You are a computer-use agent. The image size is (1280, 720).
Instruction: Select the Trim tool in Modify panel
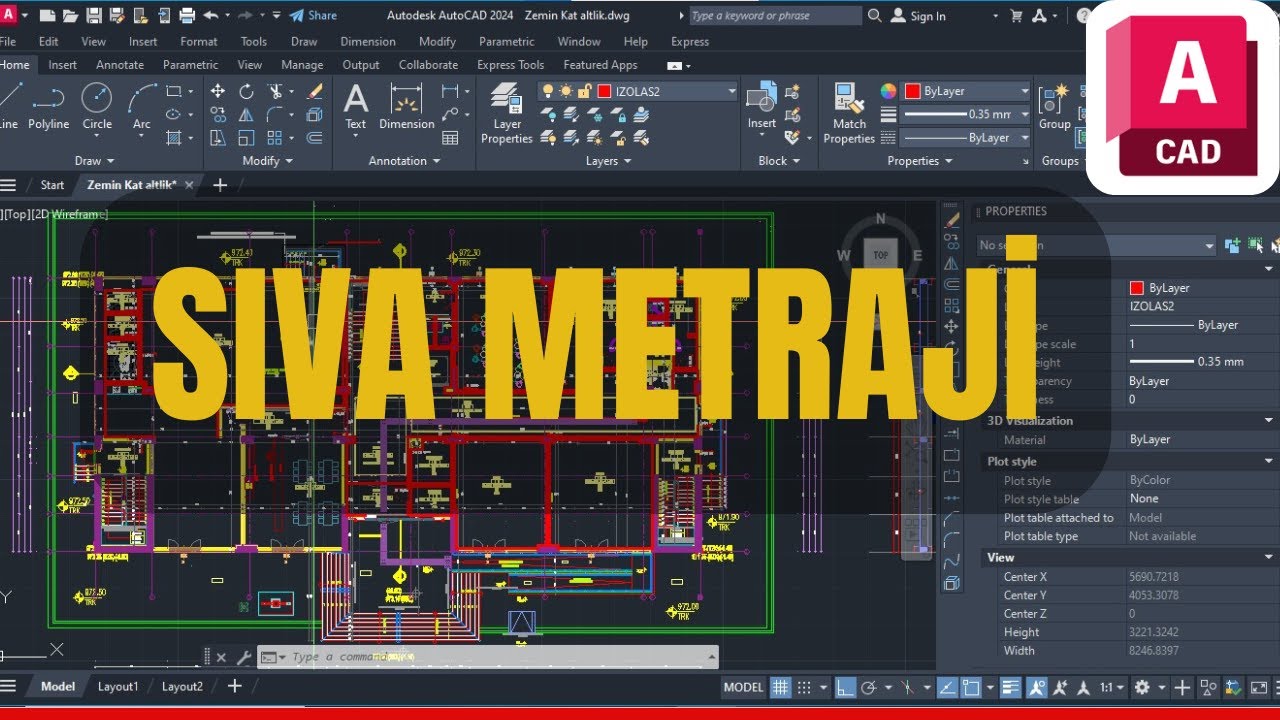pos(276,91)
